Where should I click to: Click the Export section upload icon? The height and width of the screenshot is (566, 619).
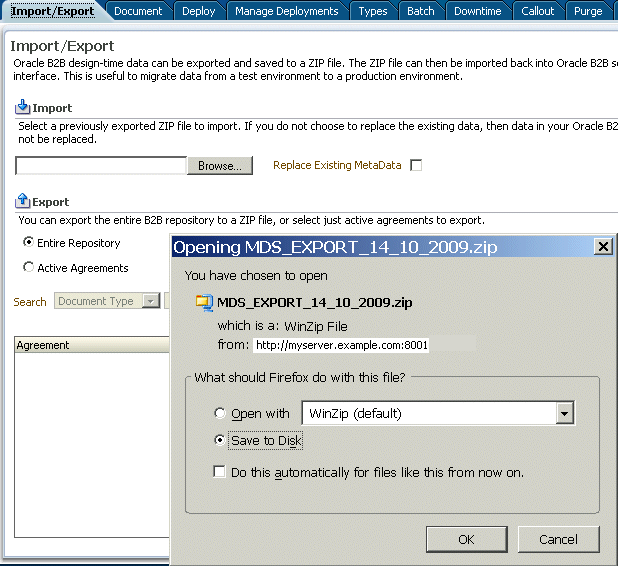coord(23,201)
